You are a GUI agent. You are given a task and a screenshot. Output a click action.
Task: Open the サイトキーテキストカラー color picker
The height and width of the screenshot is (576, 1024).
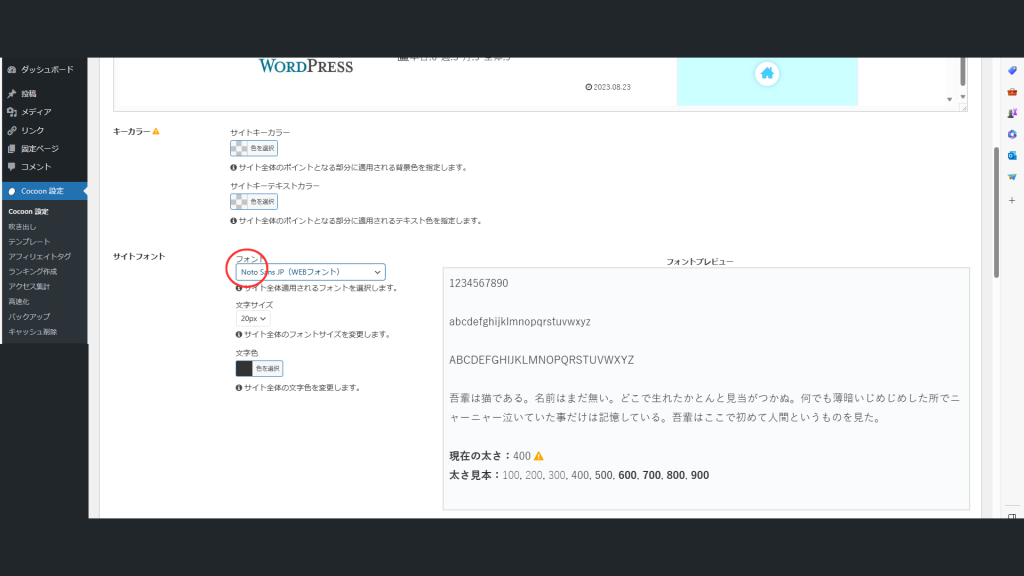(253, 201)
